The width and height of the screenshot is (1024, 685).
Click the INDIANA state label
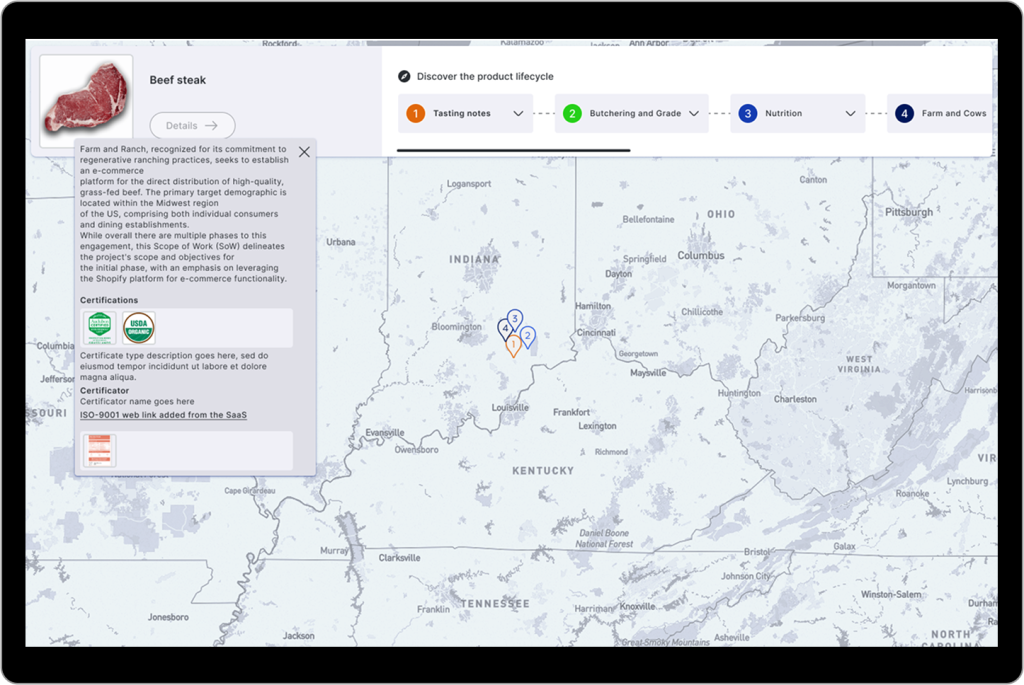pos(474,259)
